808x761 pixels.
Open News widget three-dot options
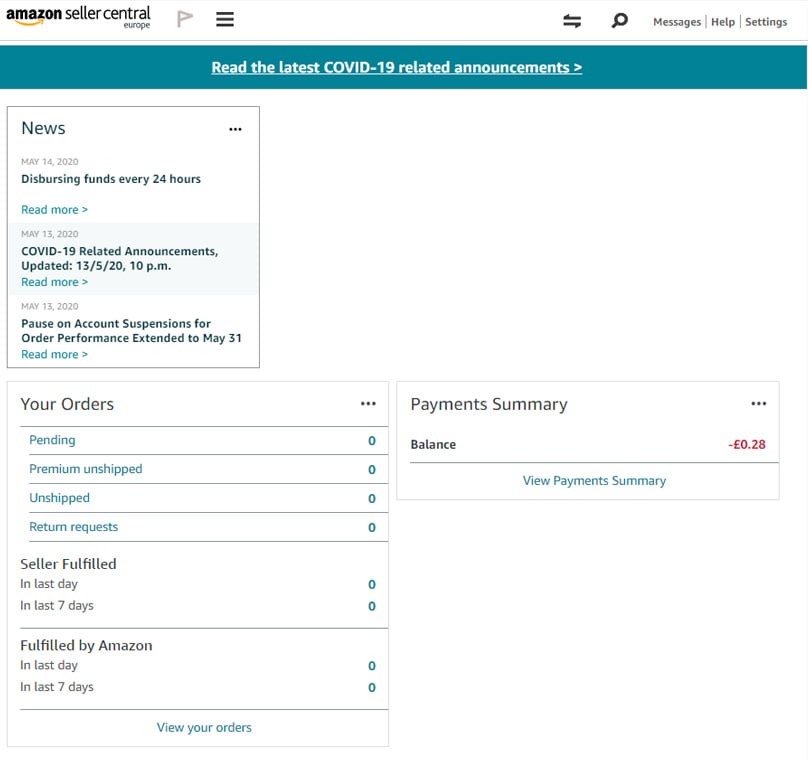pos(235,129)
